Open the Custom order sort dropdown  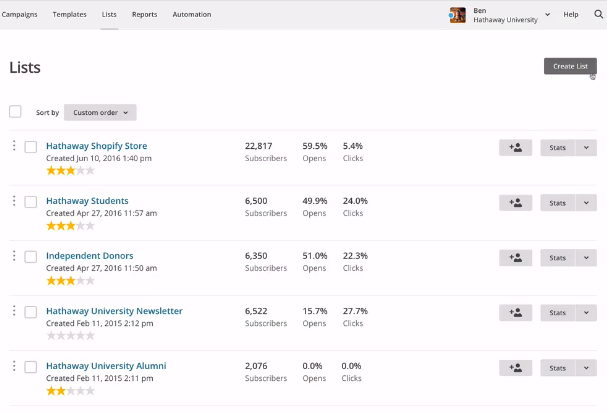coord(100,113)
